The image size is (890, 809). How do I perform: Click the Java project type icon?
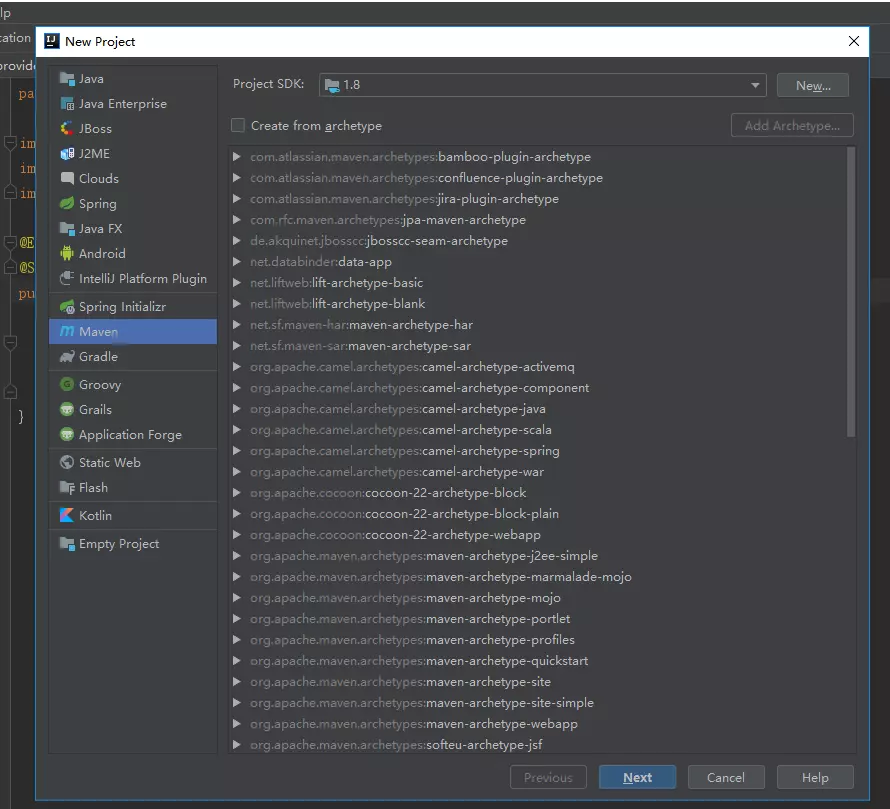point(67,79)
